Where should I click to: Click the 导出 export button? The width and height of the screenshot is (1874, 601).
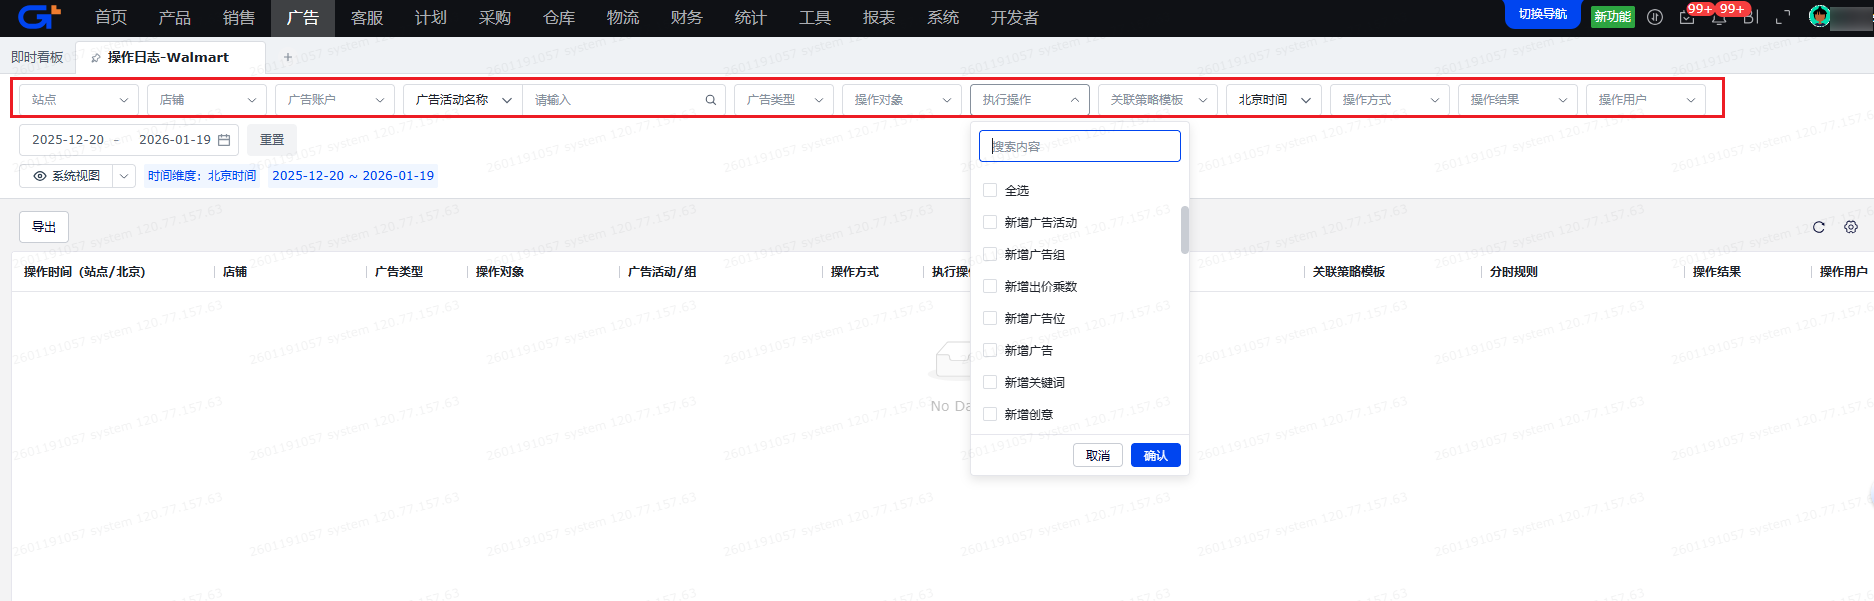click(x=44, y=227)
